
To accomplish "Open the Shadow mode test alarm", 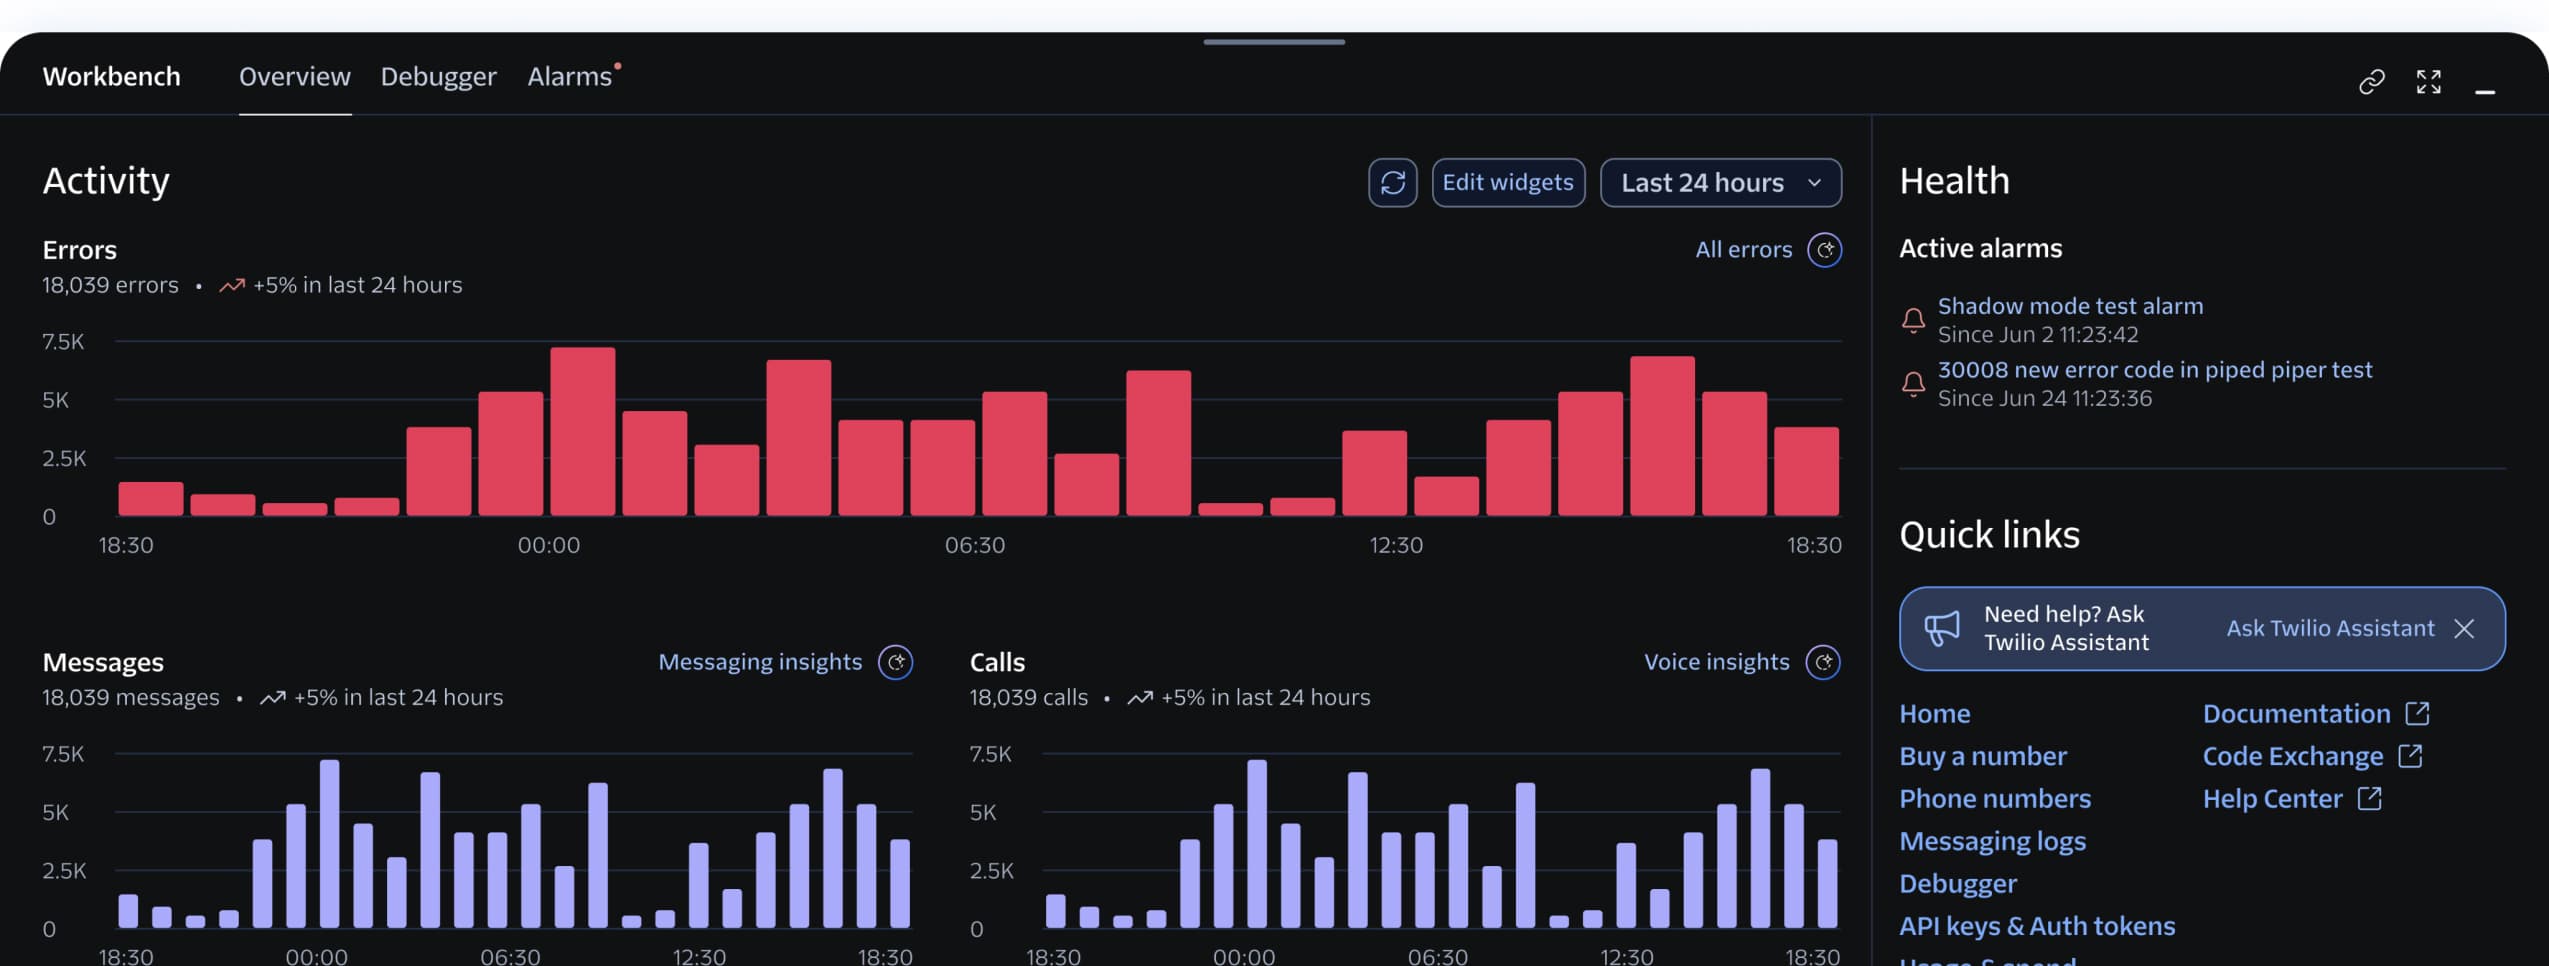I will 2070,306.
